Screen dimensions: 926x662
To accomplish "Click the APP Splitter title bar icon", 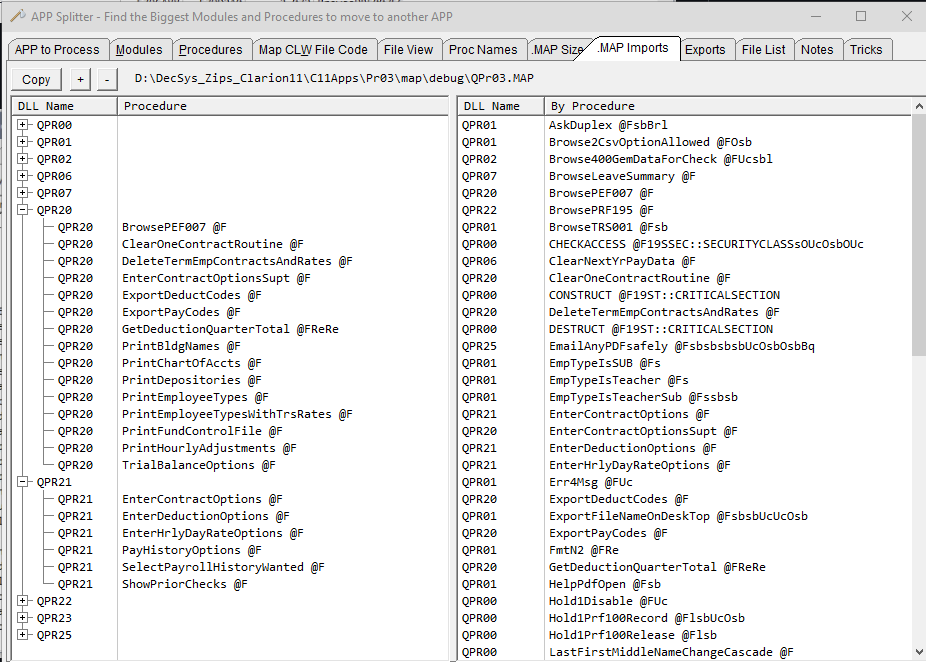I will [17, 16].
